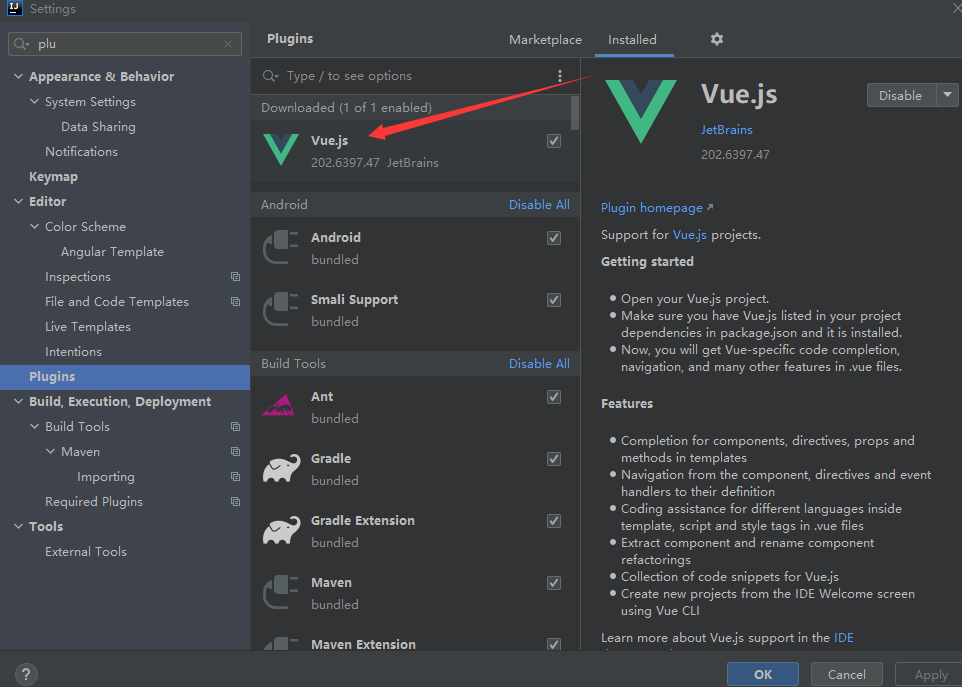Open External Tools settings
962x687 pixels.
[86, 552]
